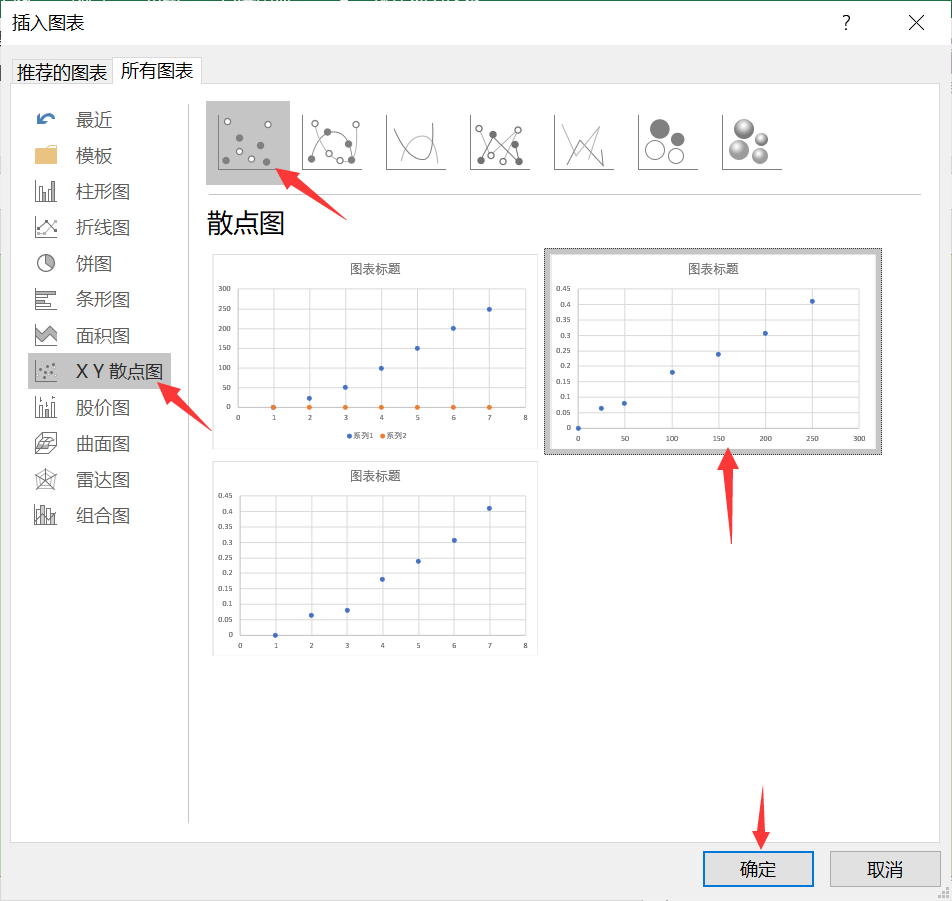This screenshot has height=901, width=952.
Task: Select the basic scatter chart subtype icon
Action: coord(248,143)
